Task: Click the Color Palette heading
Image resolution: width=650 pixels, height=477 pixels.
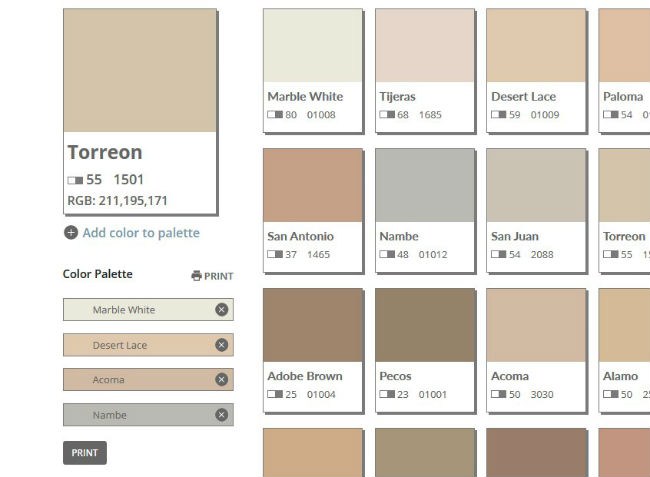Action: click(98, 274)
